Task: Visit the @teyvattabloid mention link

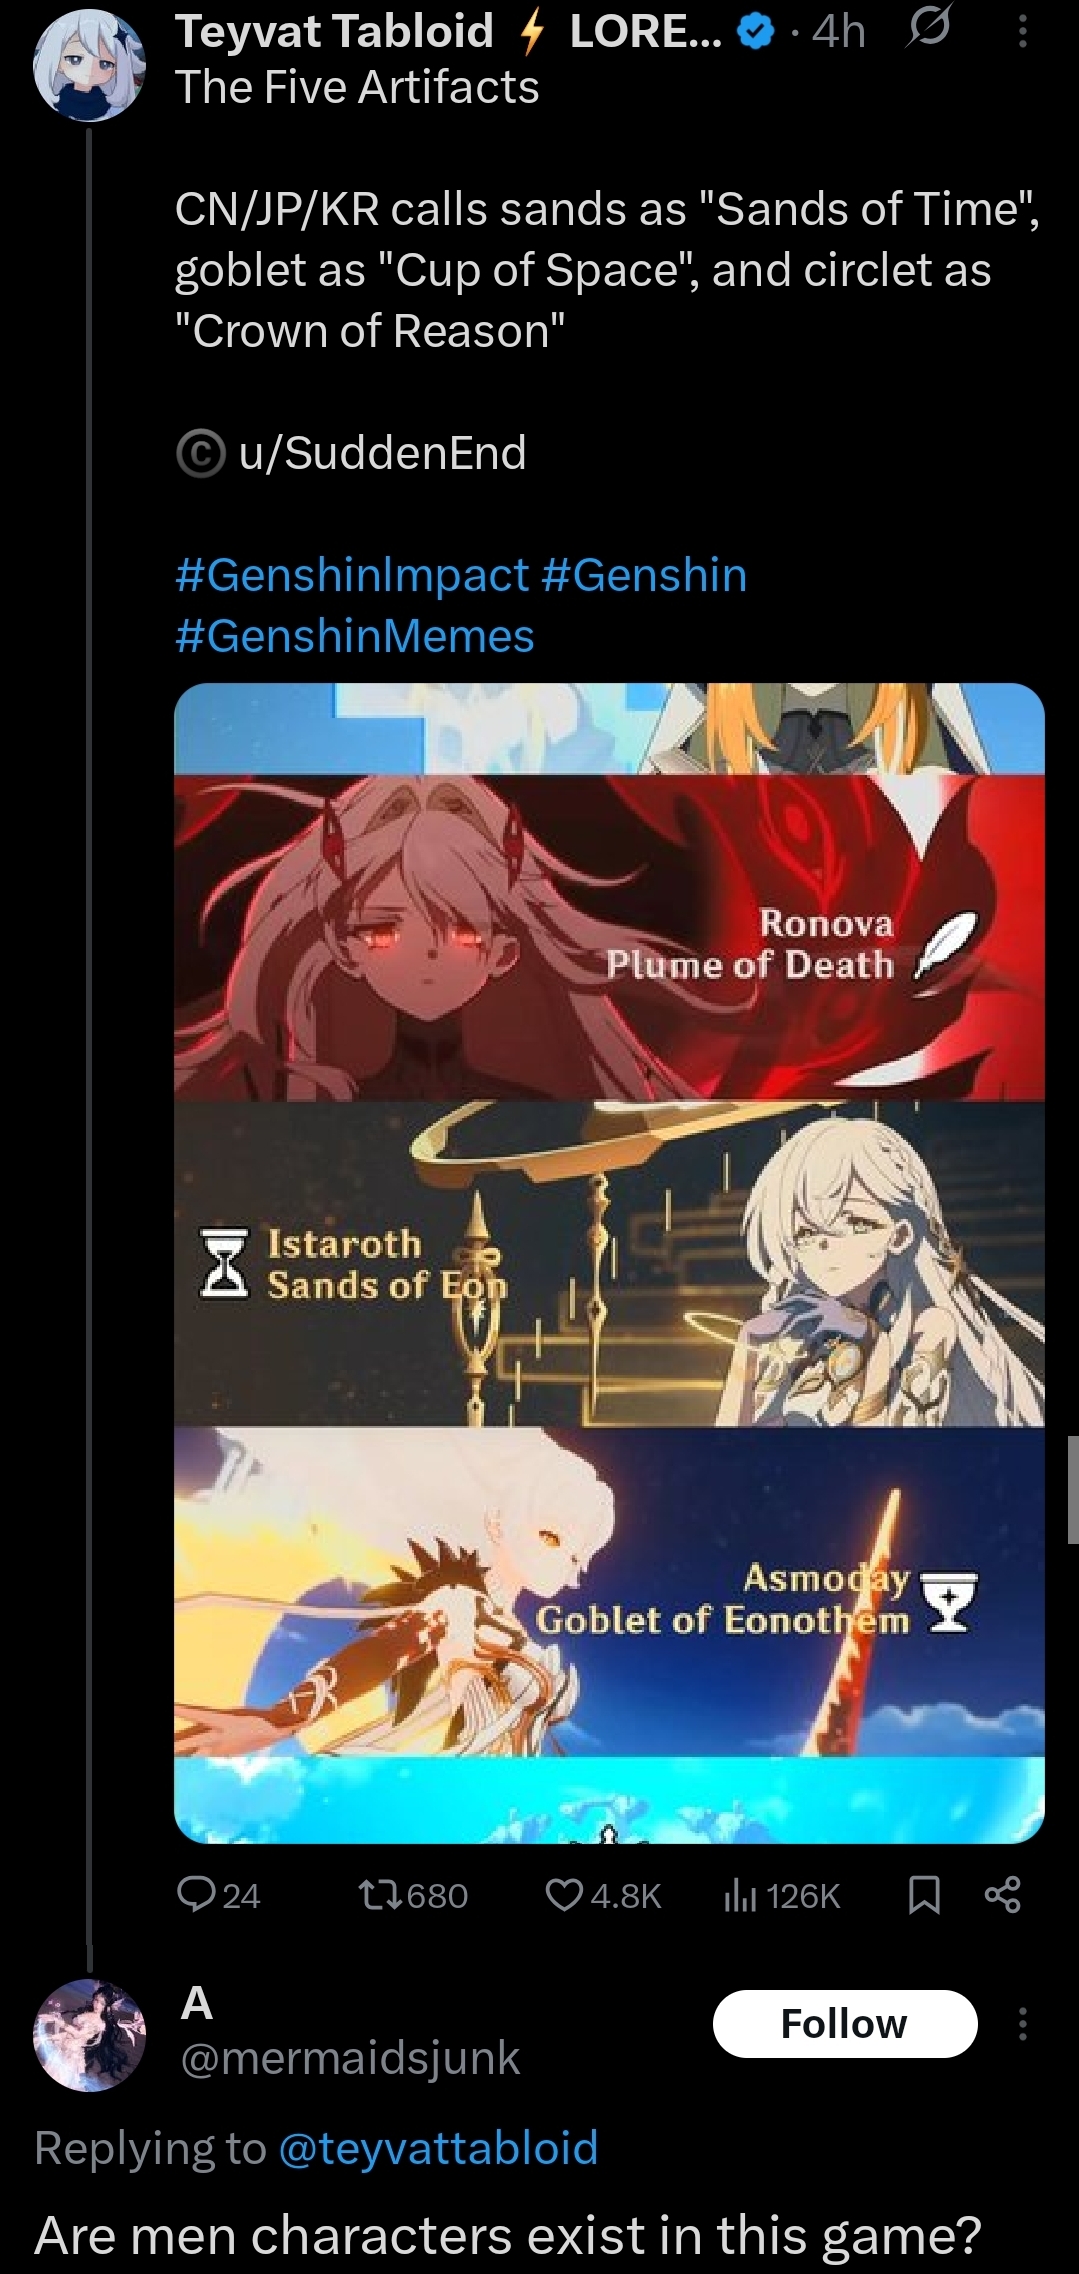Action: click(438, 2148)
